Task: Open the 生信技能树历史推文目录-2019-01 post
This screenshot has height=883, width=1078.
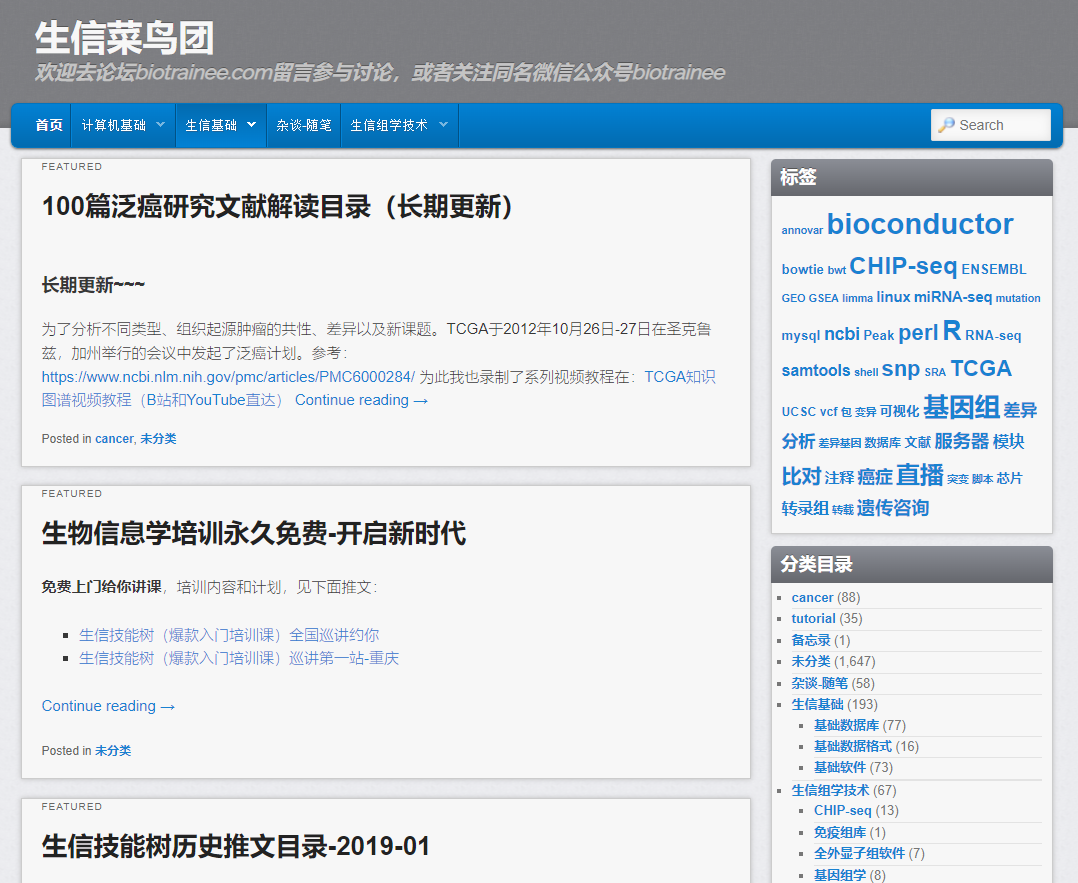Action: click(236, 847)
